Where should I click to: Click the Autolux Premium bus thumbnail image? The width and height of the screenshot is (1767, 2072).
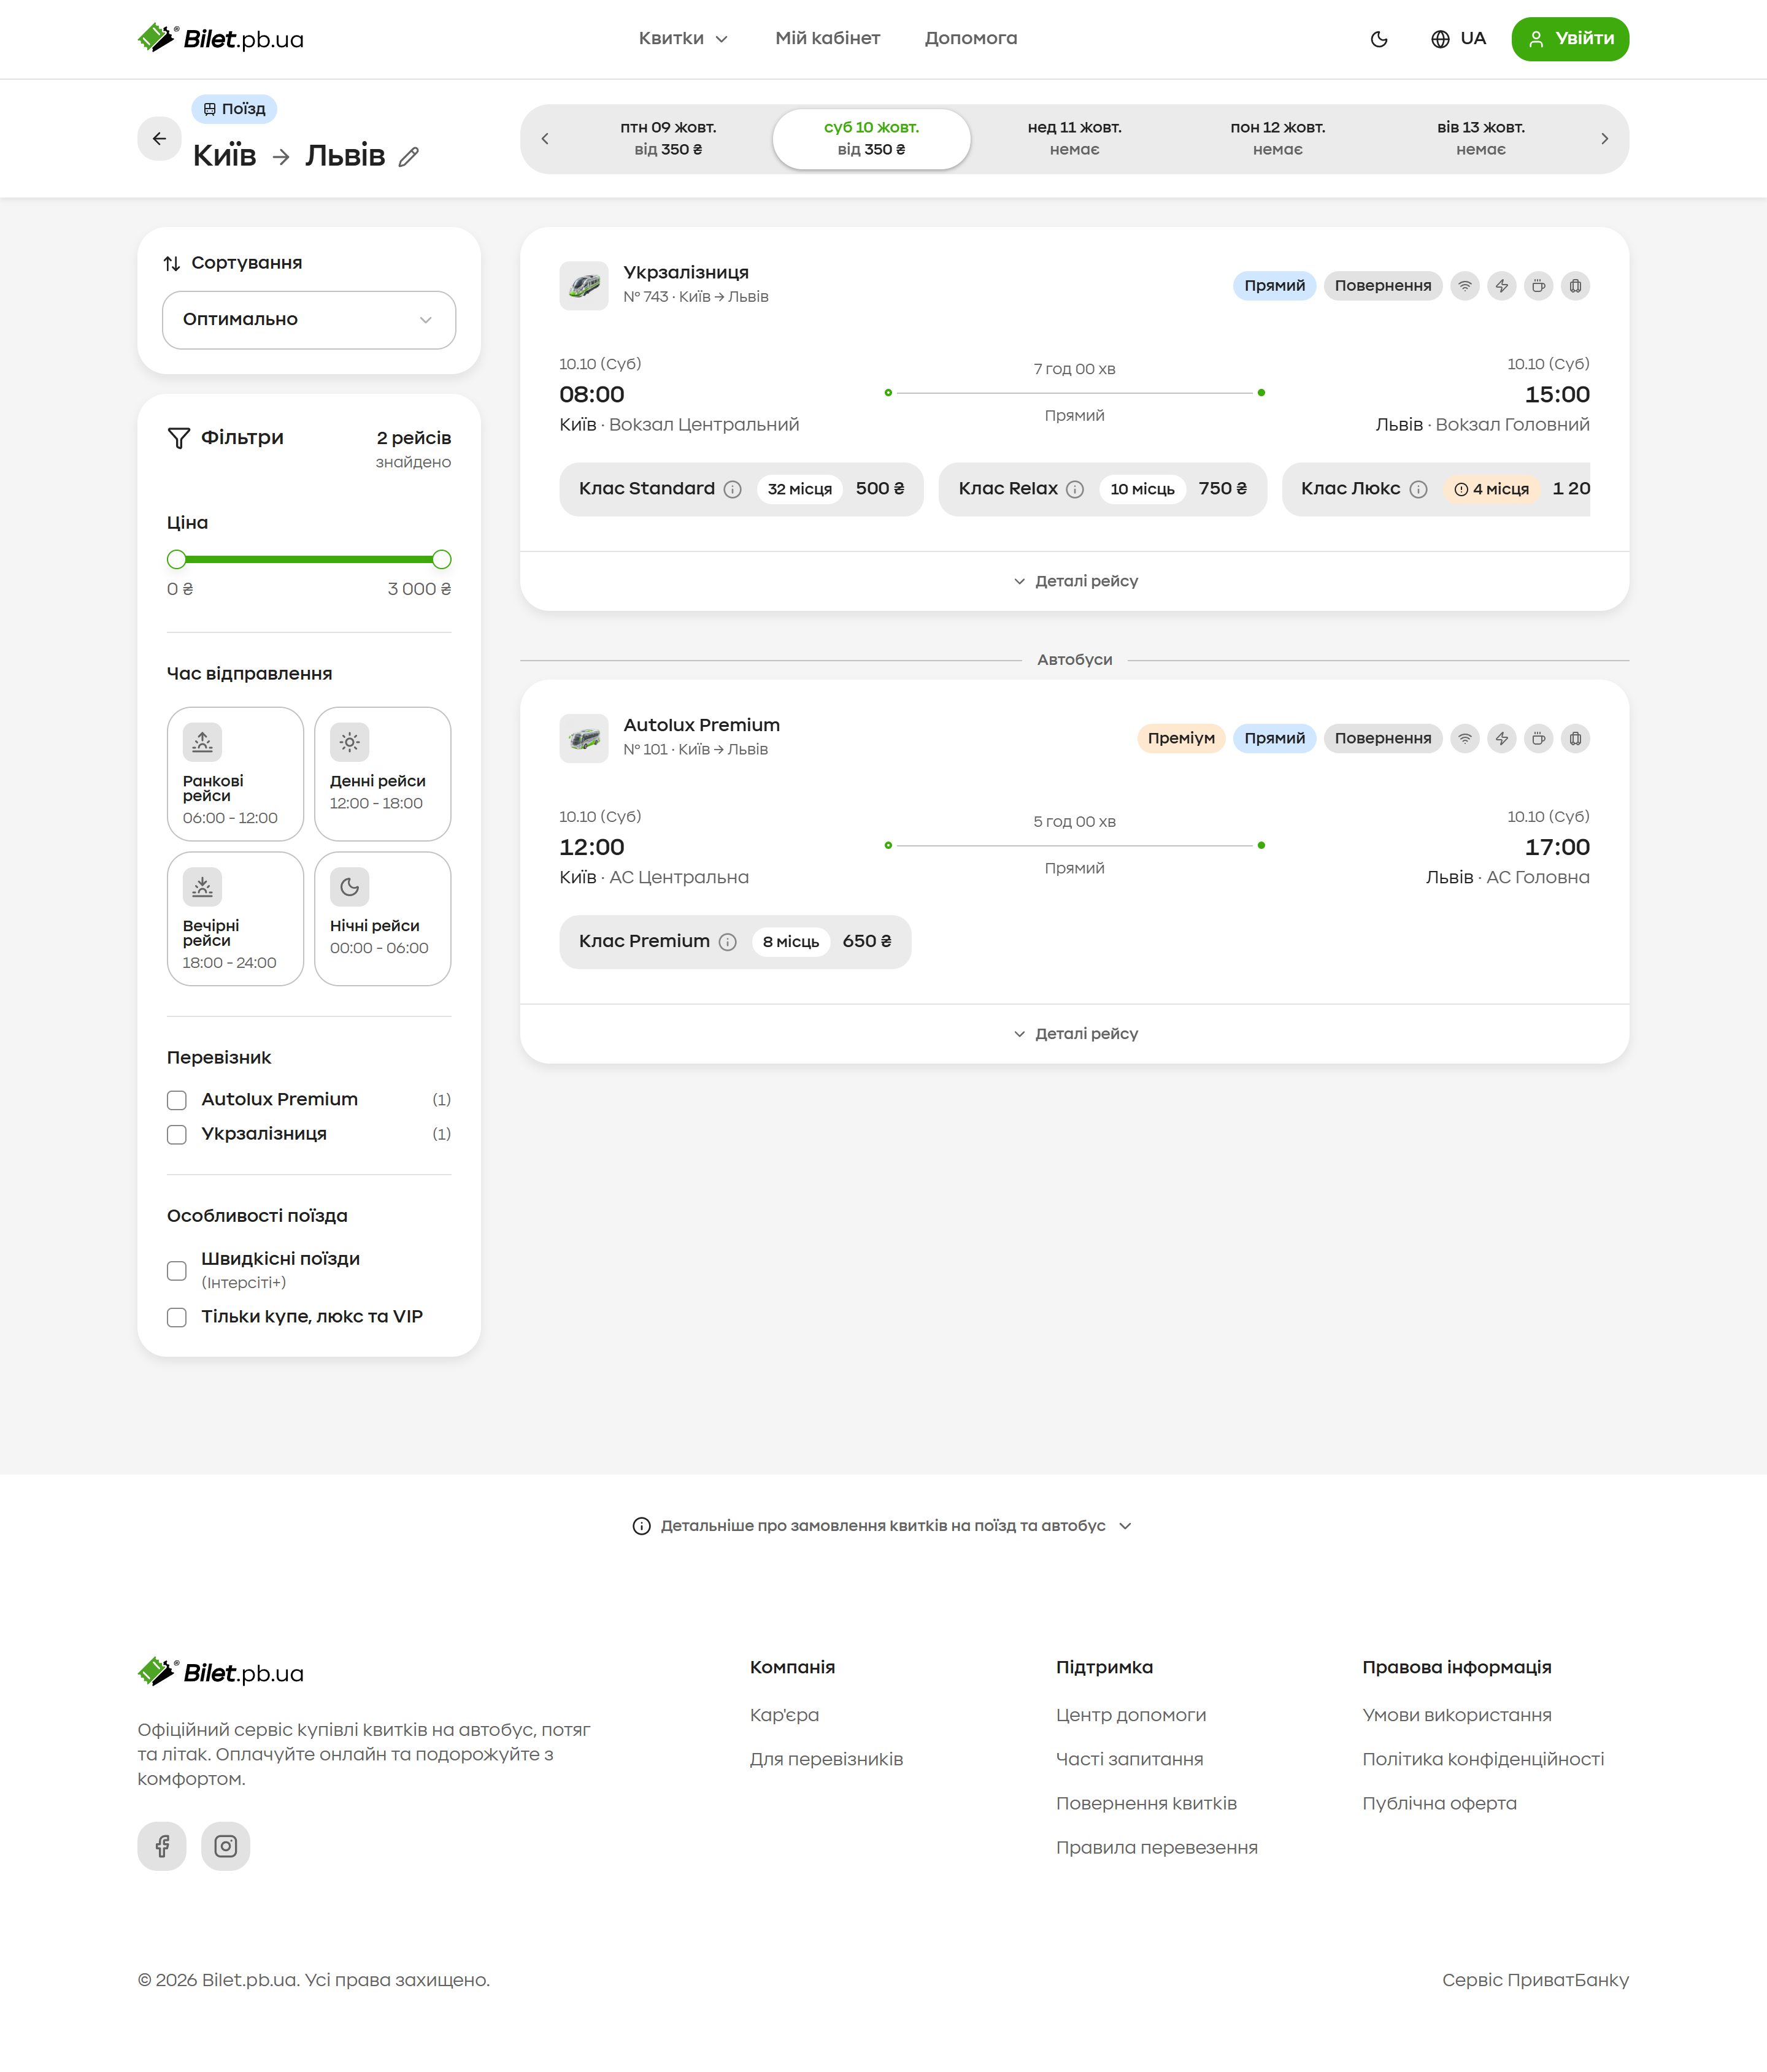584,738
